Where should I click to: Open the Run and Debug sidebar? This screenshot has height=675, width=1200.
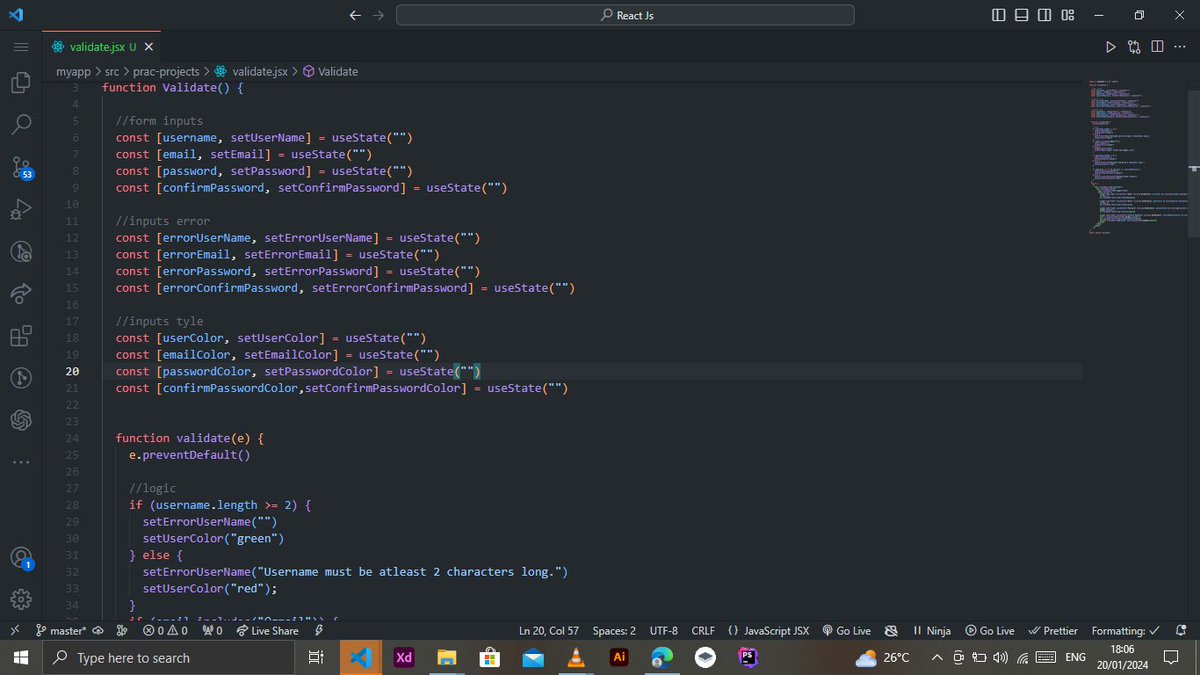coord(20,209)
